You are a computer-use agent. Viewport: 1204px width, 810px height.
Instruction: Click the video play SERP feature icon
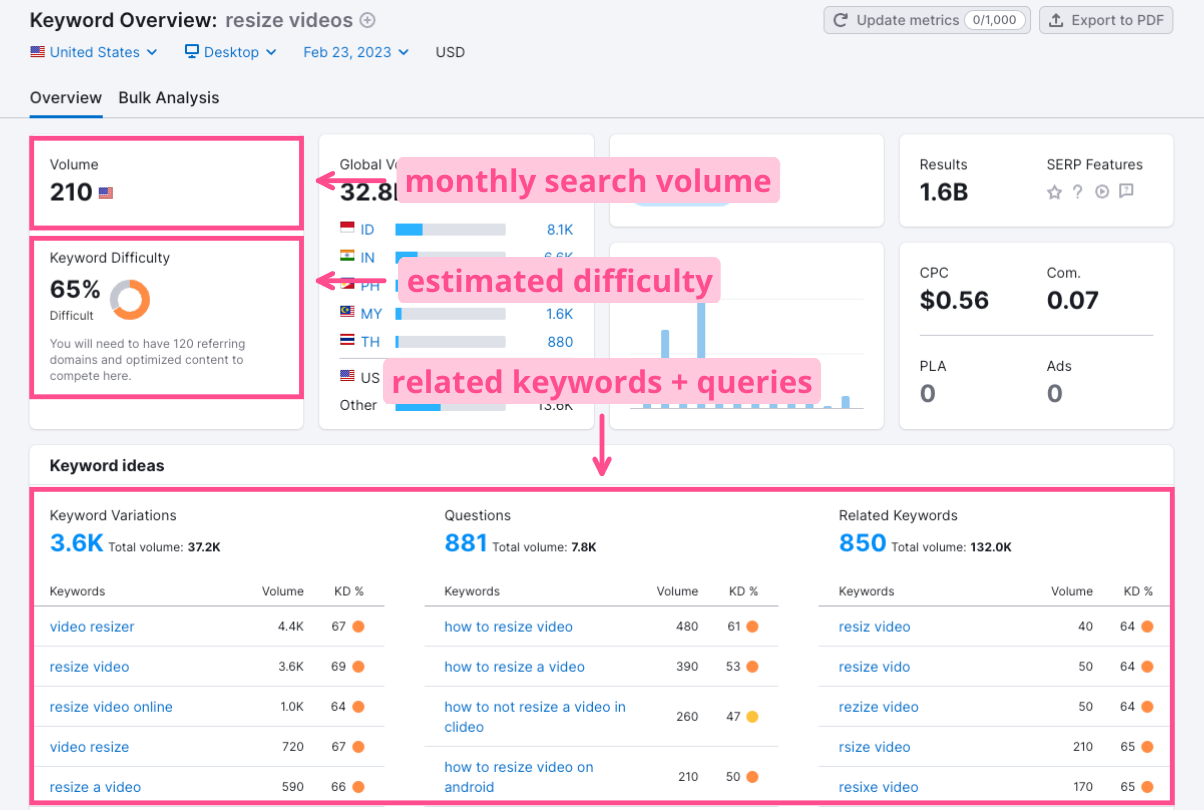(x=1102, y=192)
